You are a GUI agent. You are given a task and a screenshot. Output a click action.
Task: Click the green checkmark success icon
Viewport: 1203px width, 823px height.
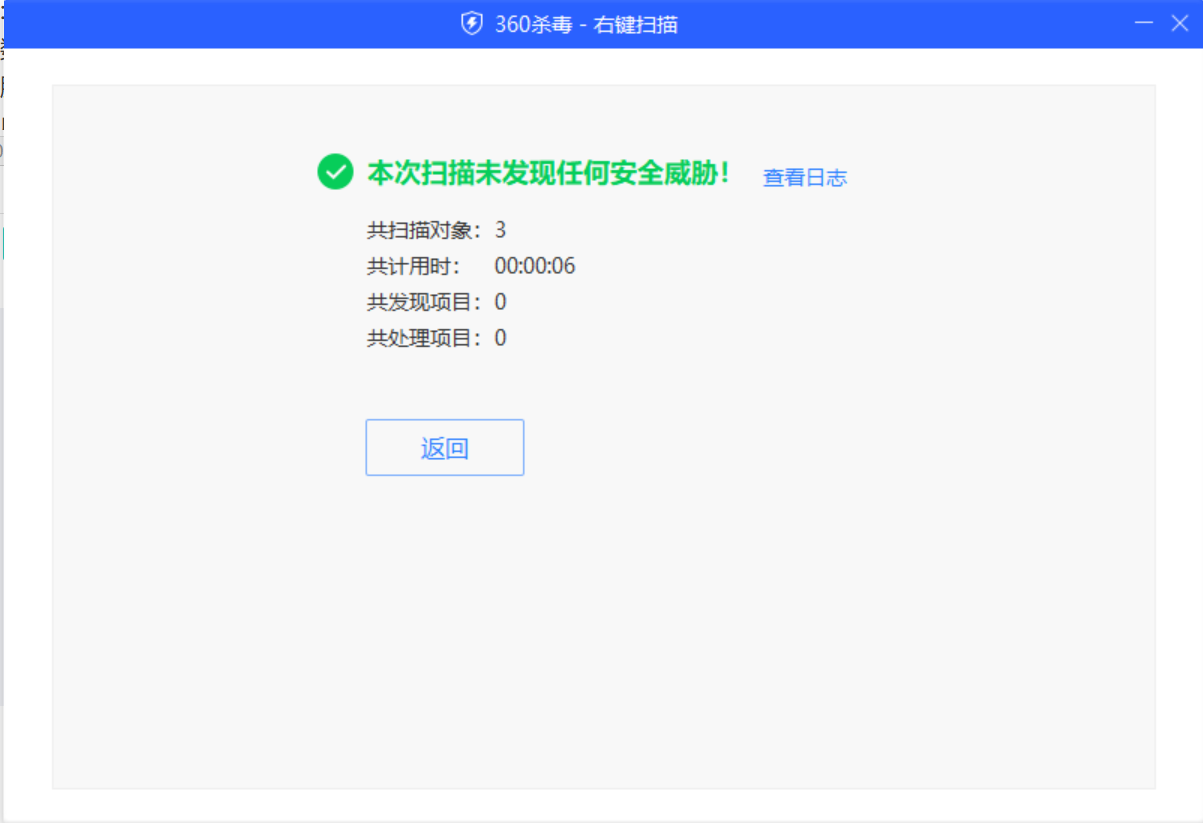[x=335, y=172]
